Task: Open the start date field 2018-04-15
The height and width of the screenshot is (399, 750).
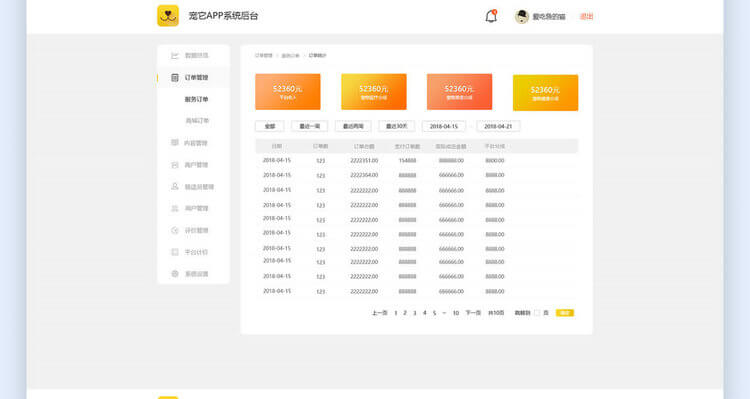Action: (443, 126)
